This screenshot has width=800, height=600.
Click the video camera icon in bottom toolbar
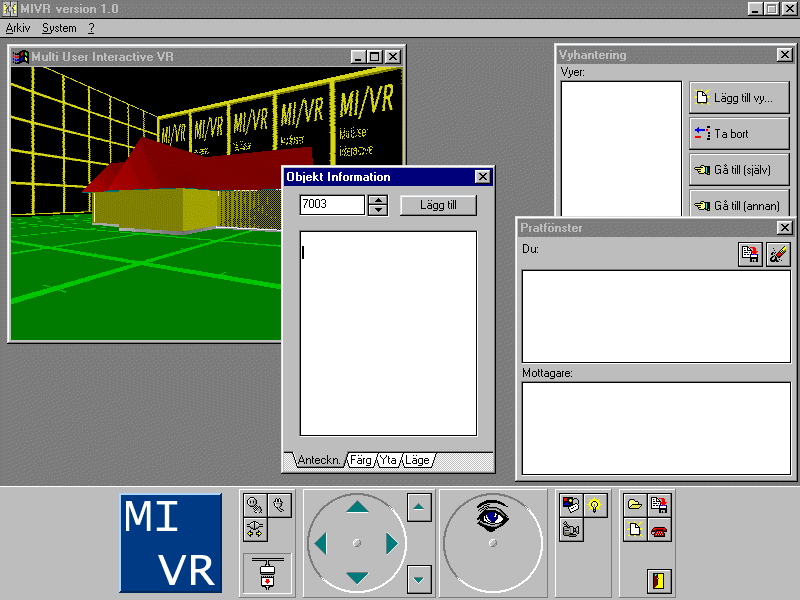[x=572, y=529]
